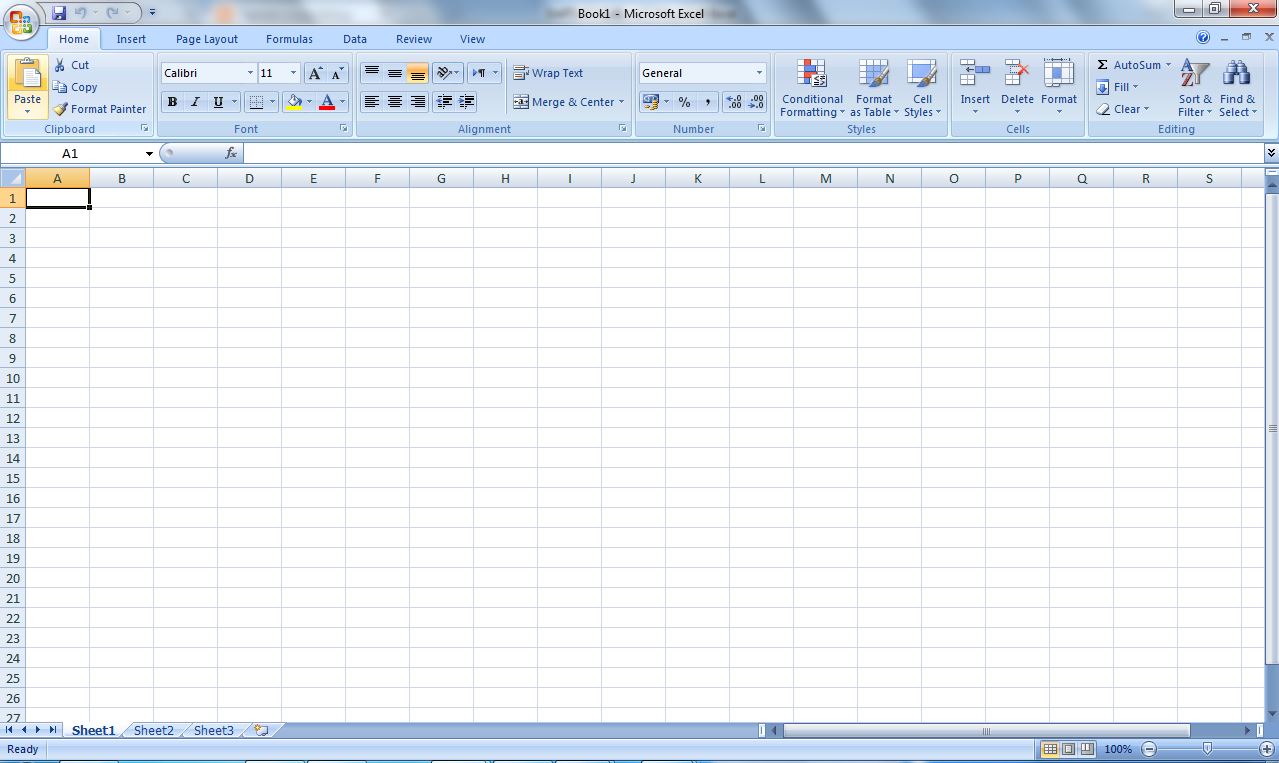The height and width of the screenshot is (763, 1279).
Task: Toggle Align Text Left
Action: point(371,102)
